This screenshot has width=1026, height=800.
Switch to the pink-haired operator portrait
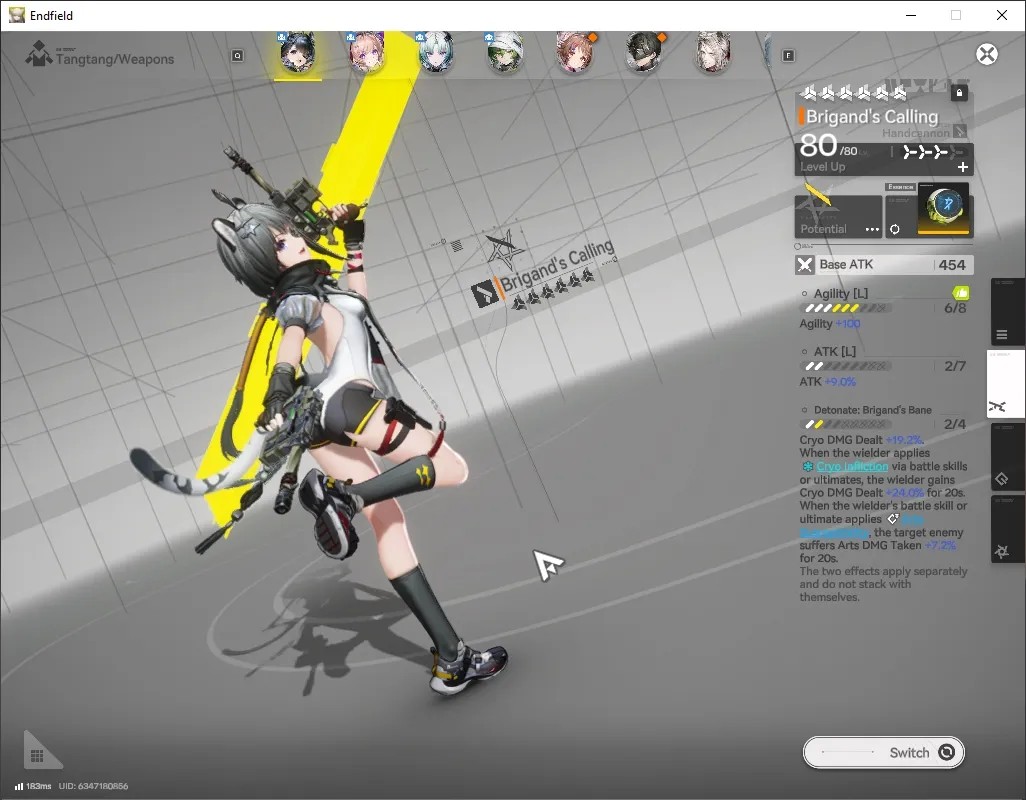pos(366,52)
